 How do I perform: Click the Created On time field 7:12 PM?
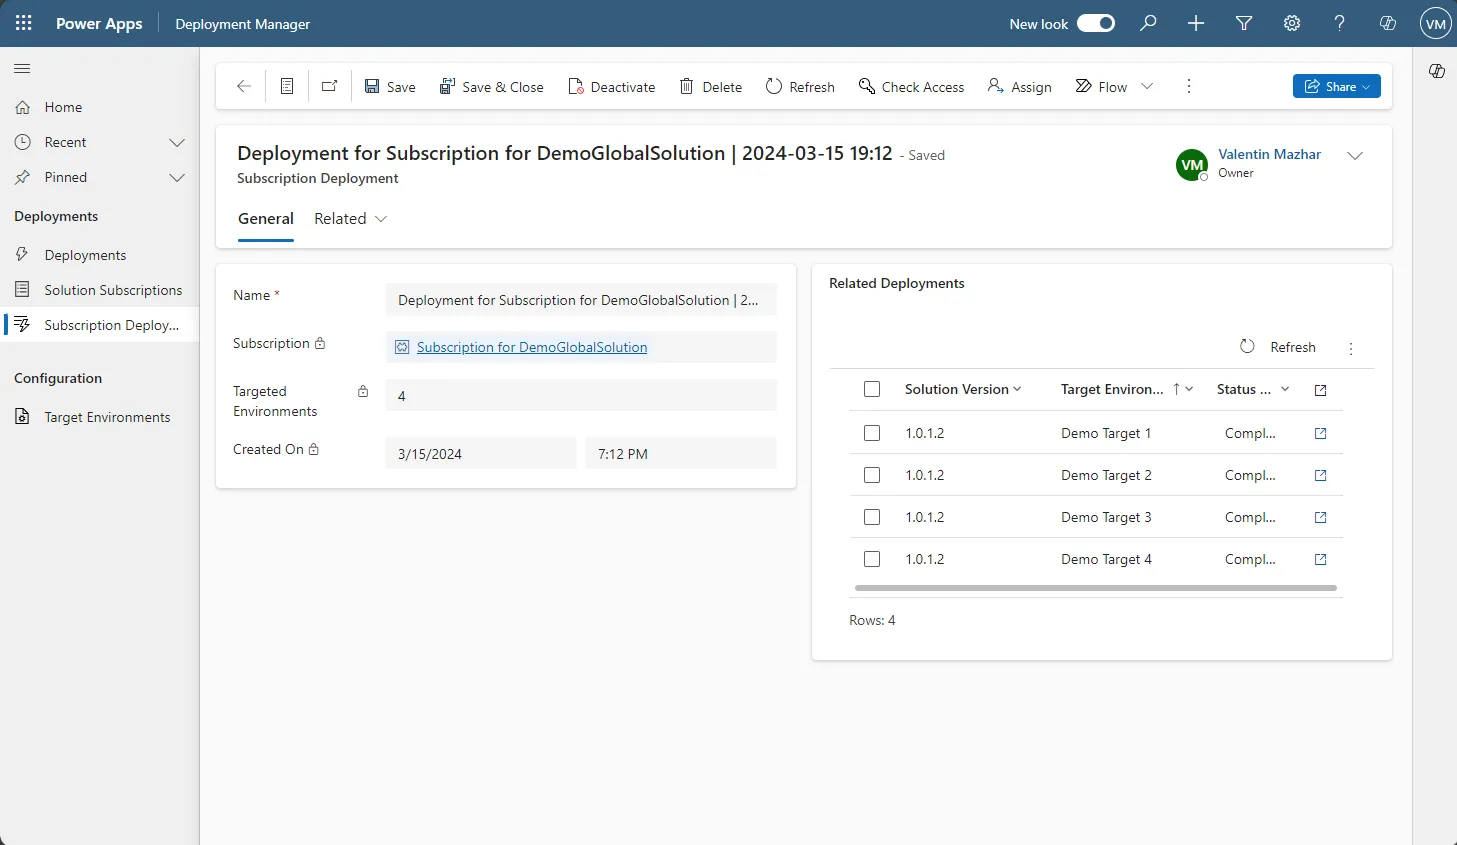[681, 453]
